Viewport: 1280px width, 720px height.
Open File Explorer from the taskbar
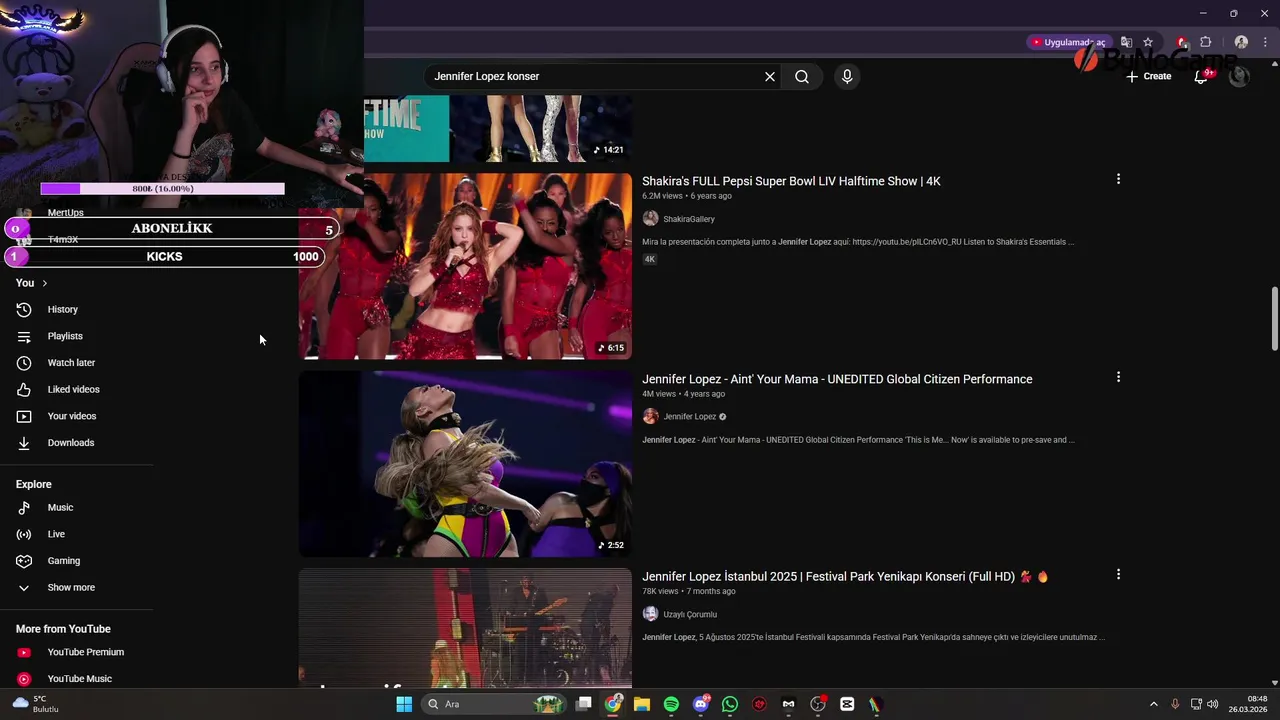point(642,704)
